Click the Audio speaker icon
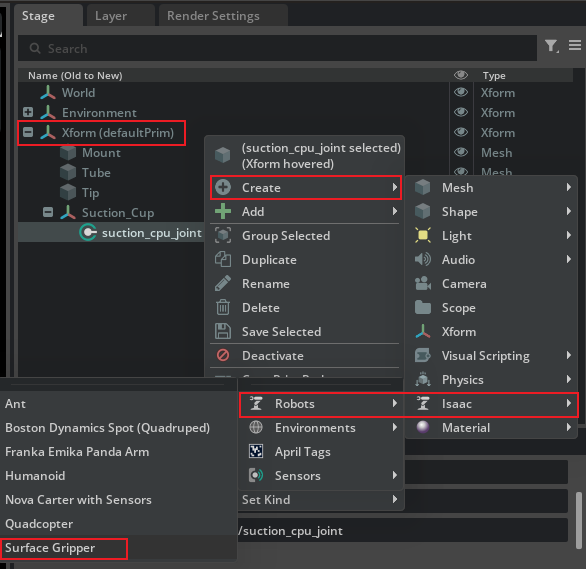586x569 pixels. (423, 259)
